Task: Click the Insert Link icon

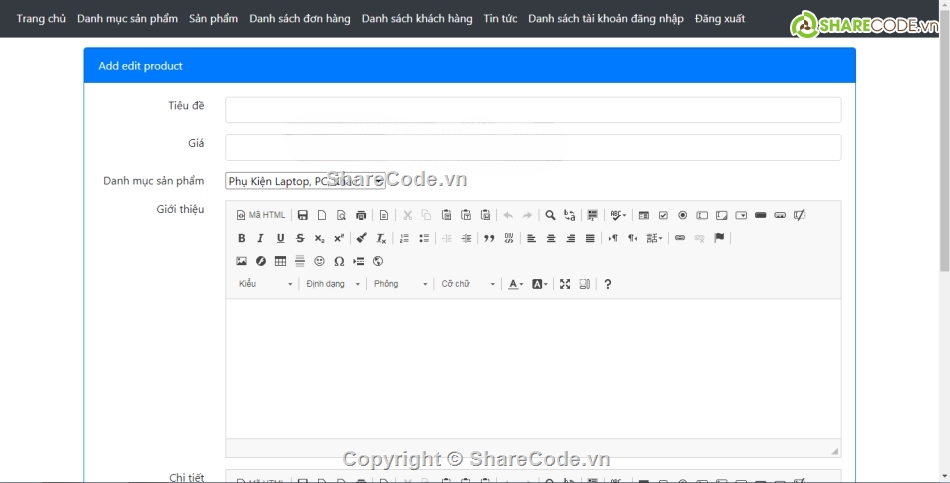Action: [680, 238]
